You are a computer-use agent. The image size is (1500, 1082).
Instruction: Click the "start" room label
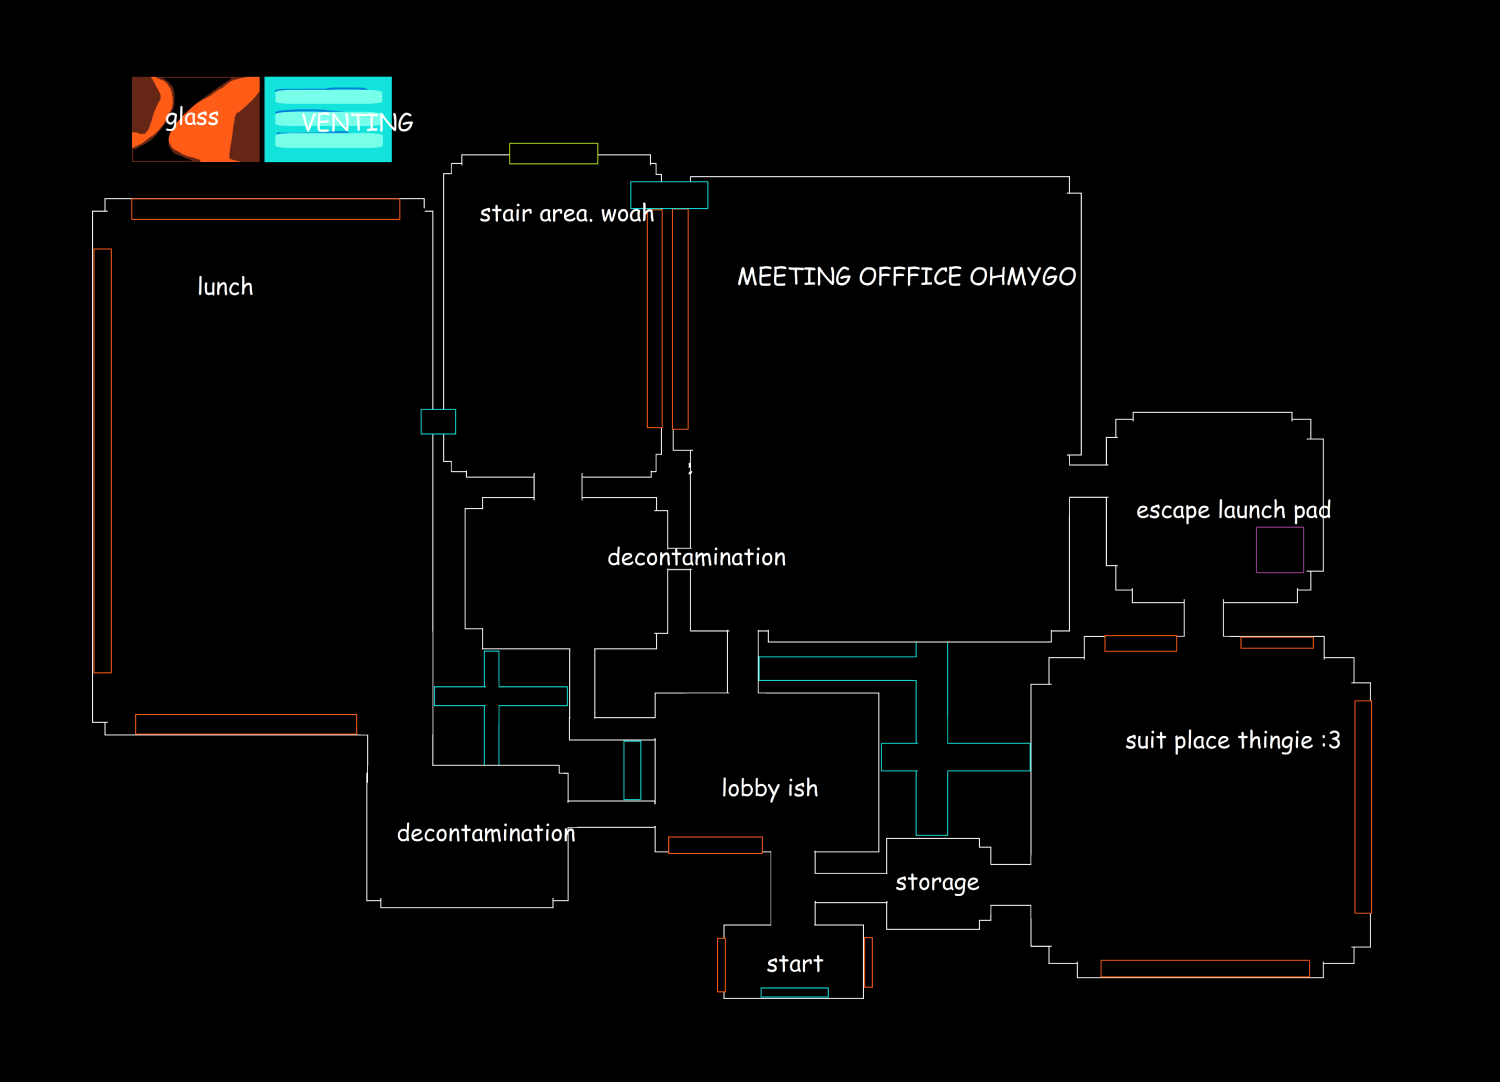tap(794, 964)
